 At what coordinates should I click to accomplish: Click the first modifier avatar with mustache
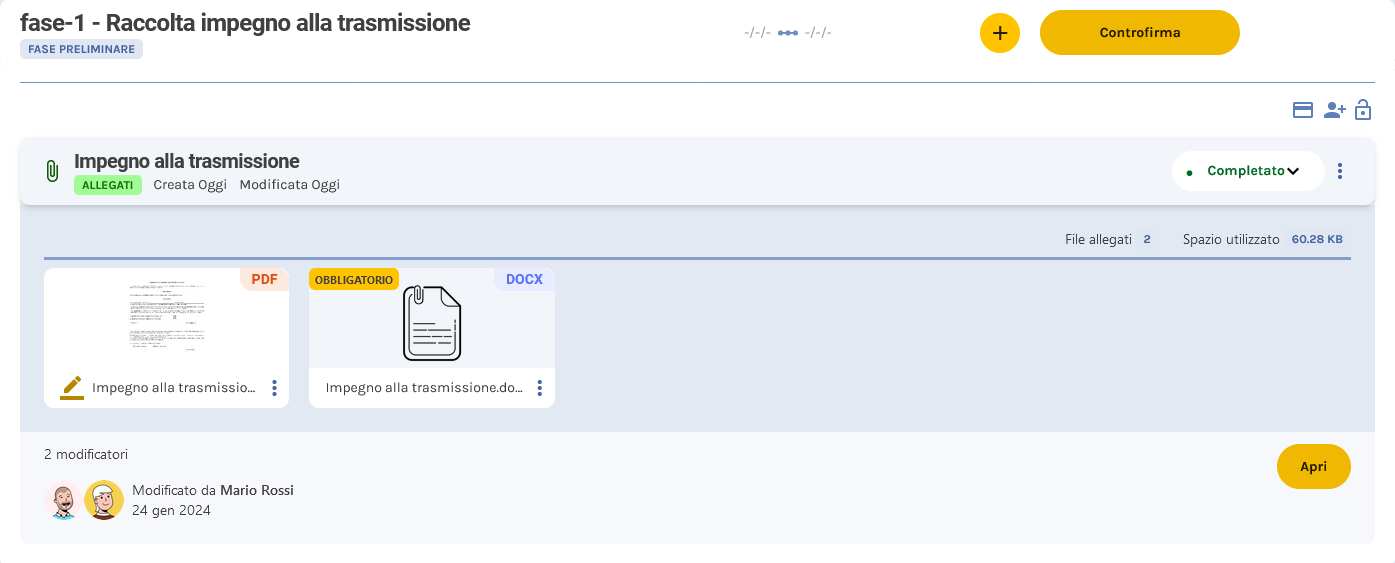63,500
